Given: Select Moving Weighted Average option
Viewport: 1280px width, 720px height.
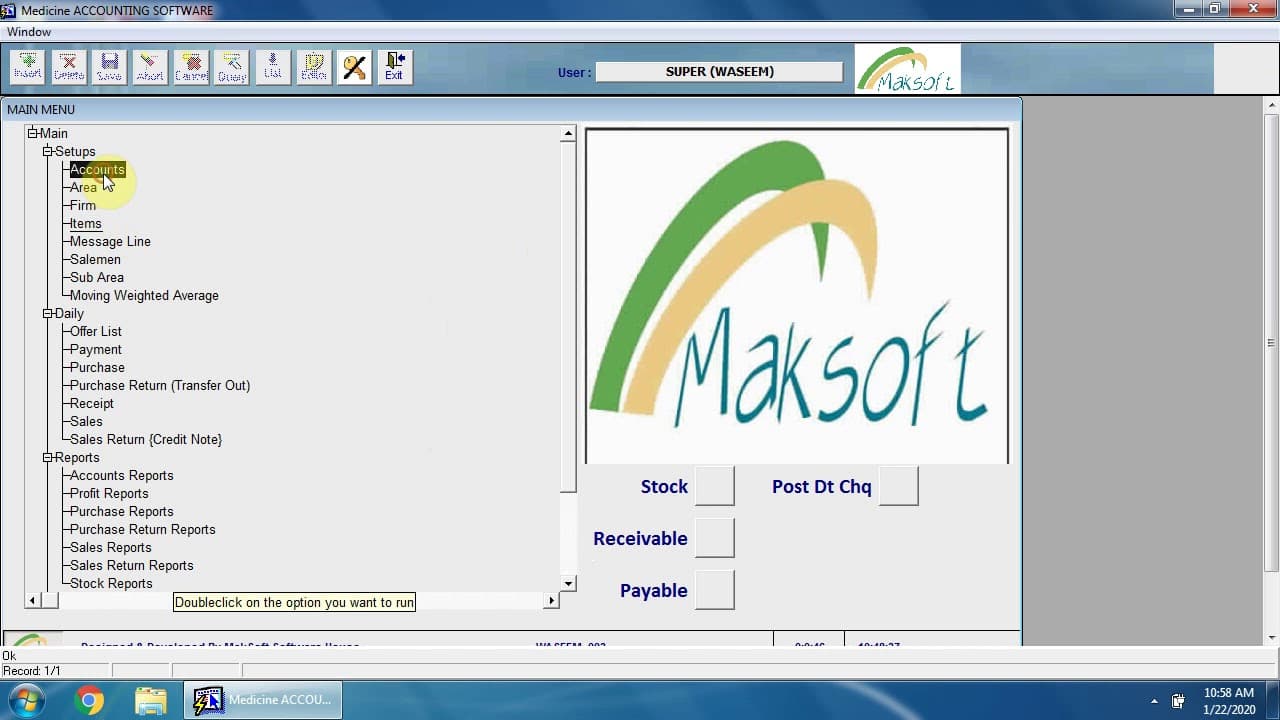Looking at the screenshot, I should (144, 295).
